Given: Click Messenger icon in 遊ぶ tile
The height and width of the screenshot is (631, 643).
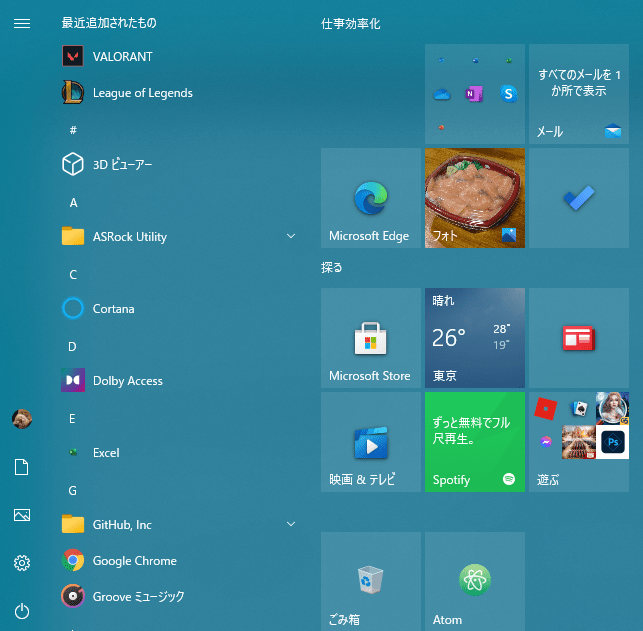Looking at the screenshot, I should tap(546, 442).
